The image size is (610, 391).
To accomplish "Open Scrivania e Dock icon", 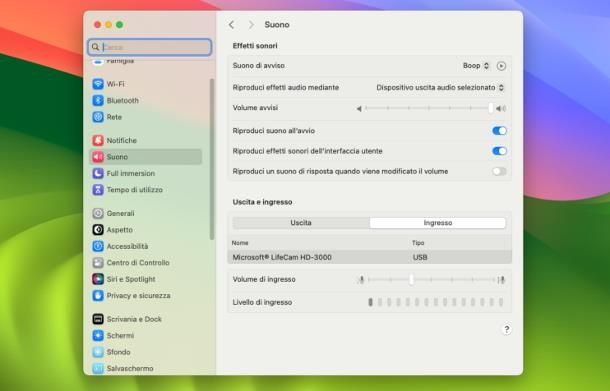I will click(98, 319).
